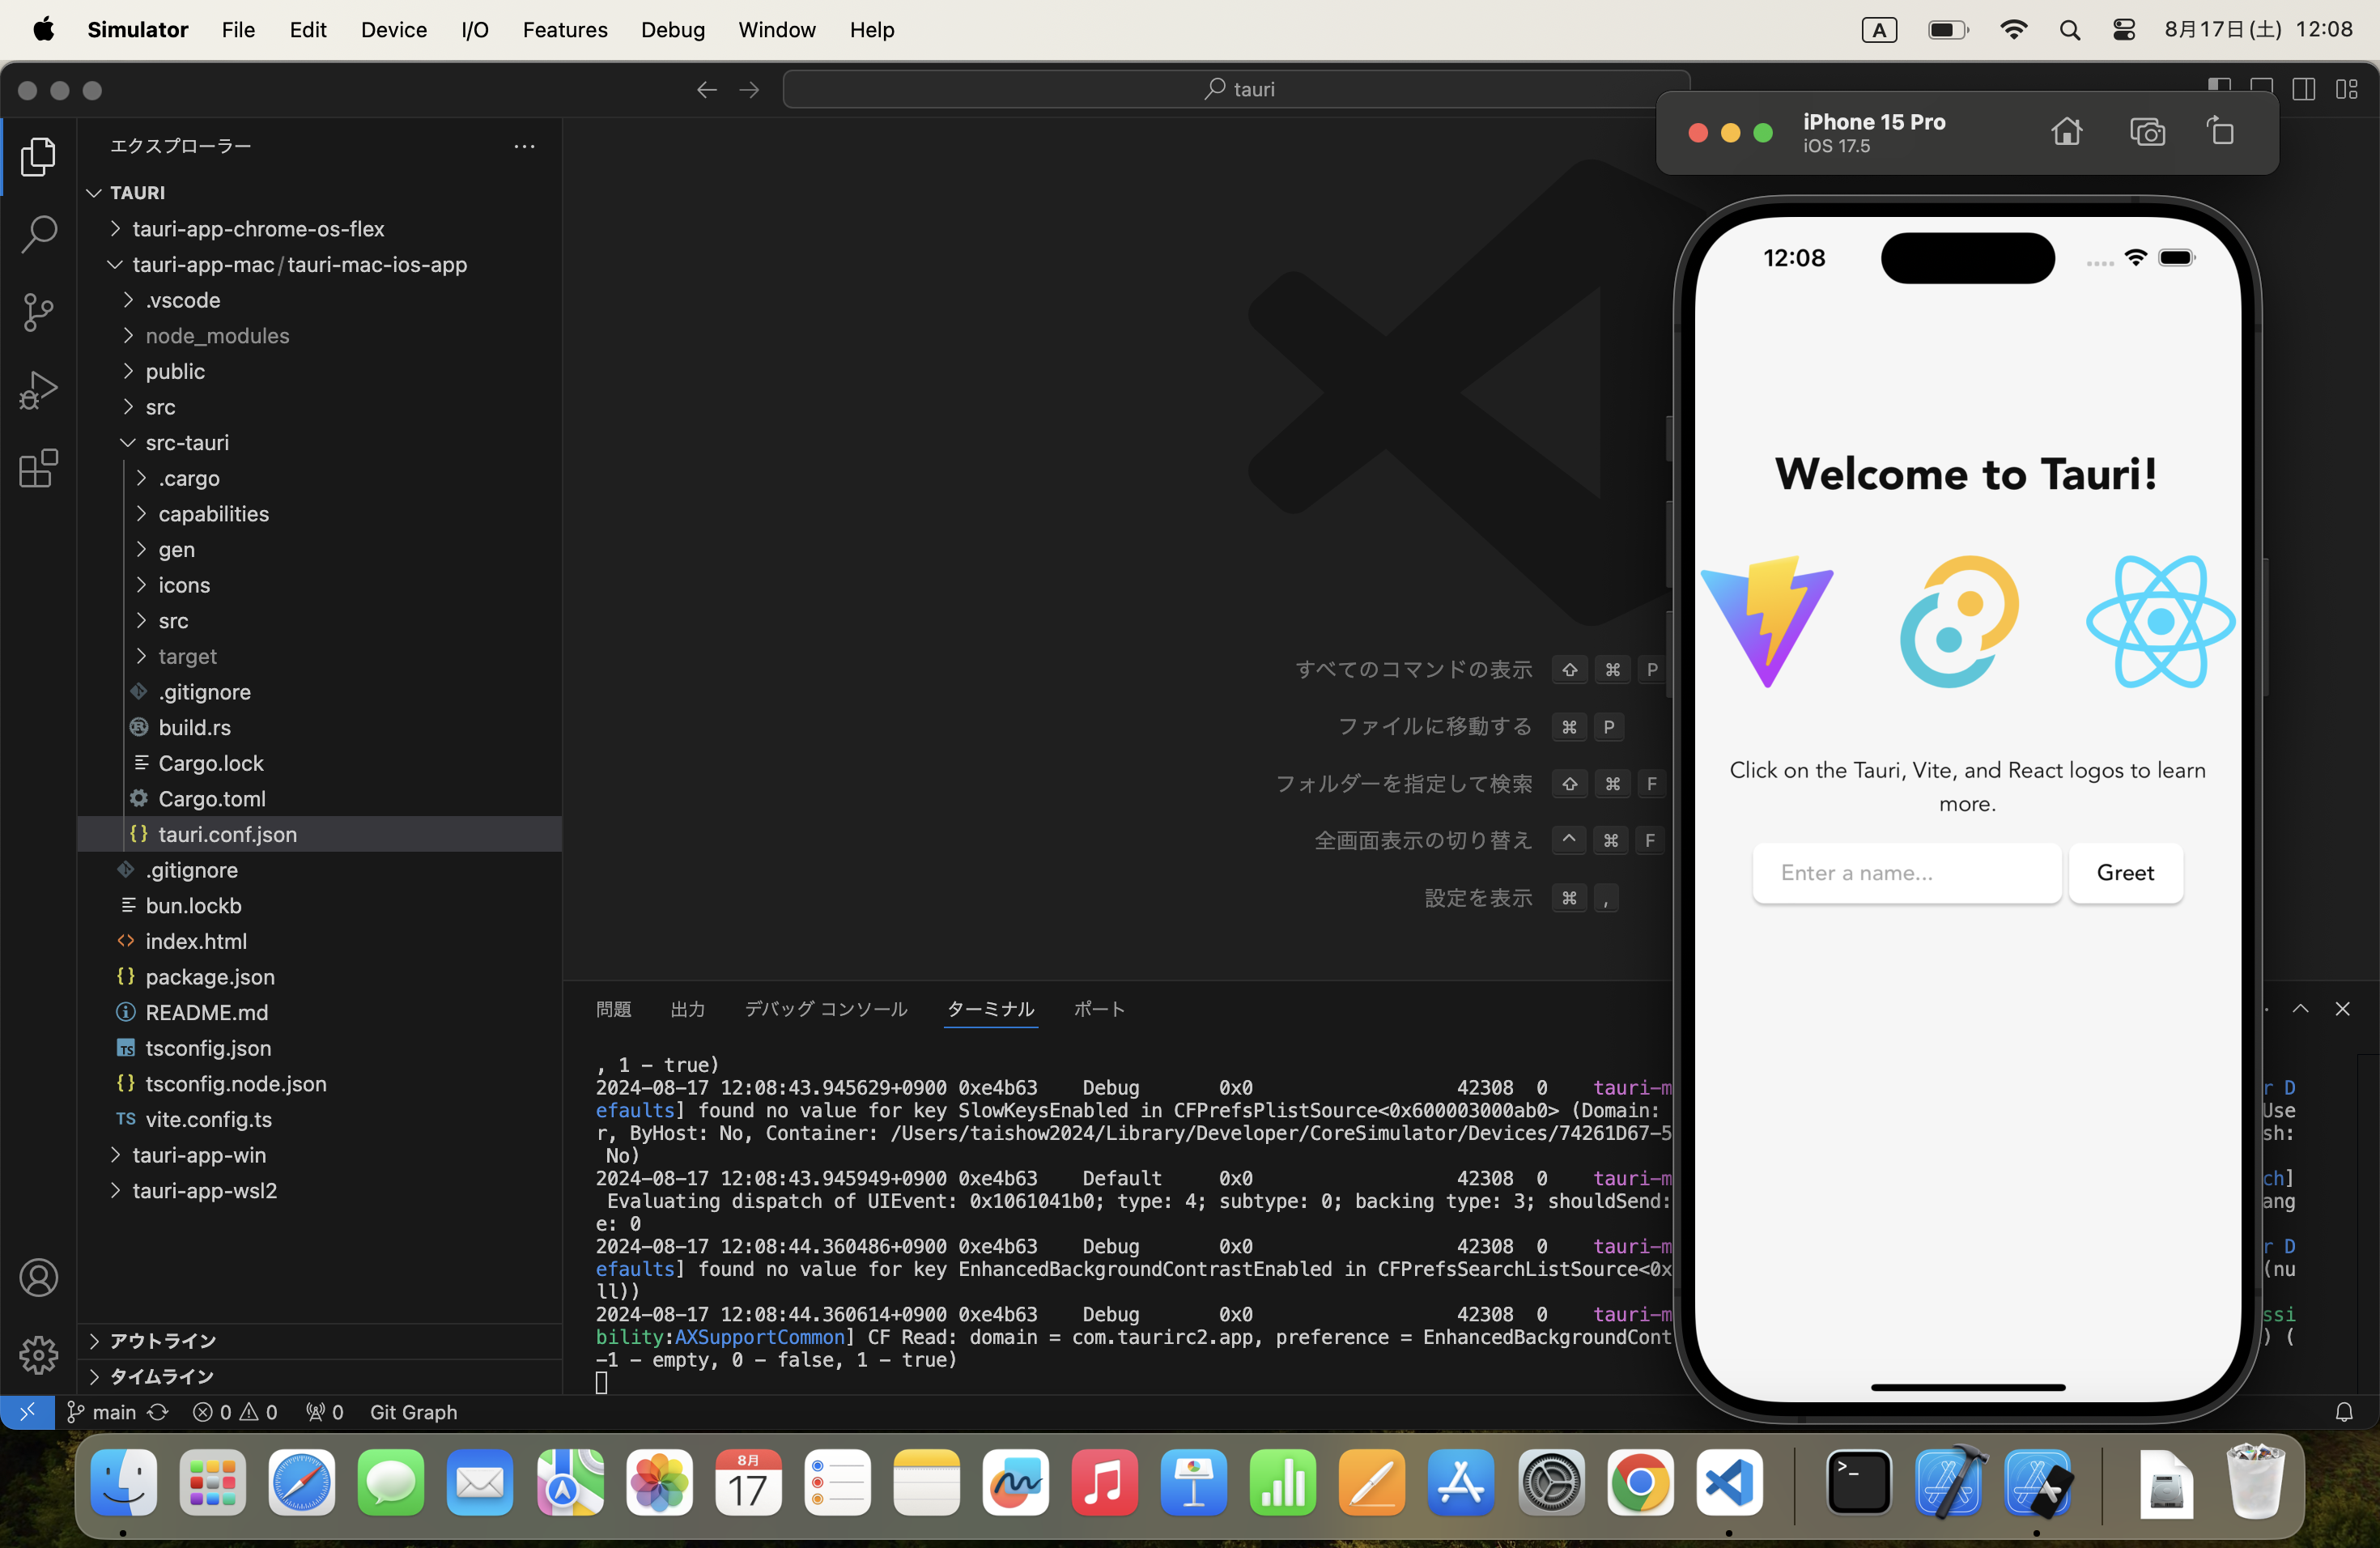Click the main branch in status bar
2380x1548 pixels.
102,1411
